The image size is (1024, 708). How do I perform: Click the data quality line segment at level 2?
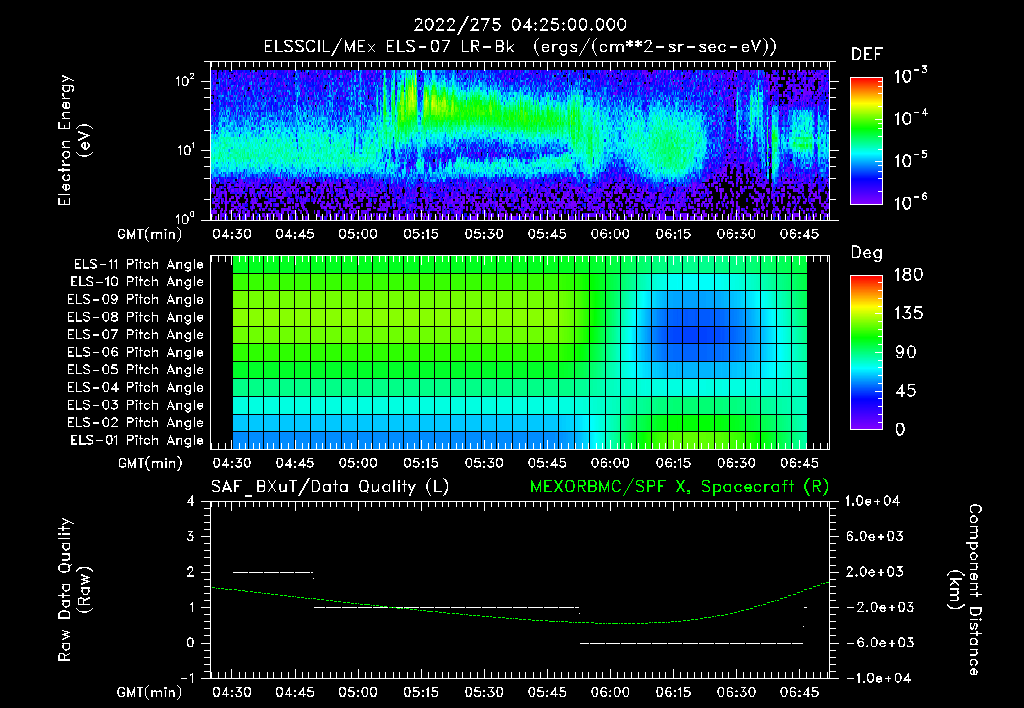coord(273,573)
